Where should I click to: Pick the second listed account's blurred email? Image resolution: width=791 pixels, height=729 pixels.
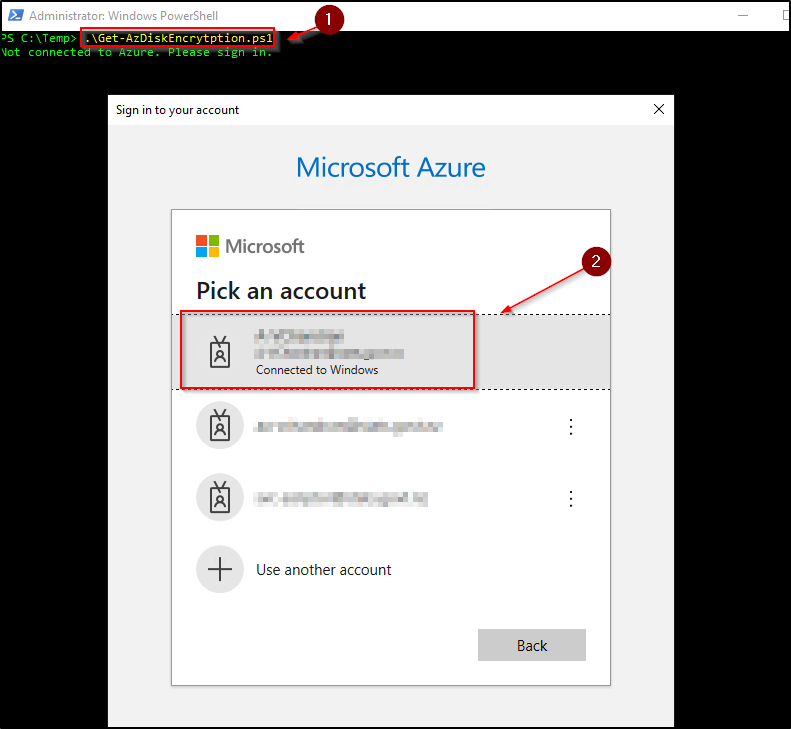point(348,427)
